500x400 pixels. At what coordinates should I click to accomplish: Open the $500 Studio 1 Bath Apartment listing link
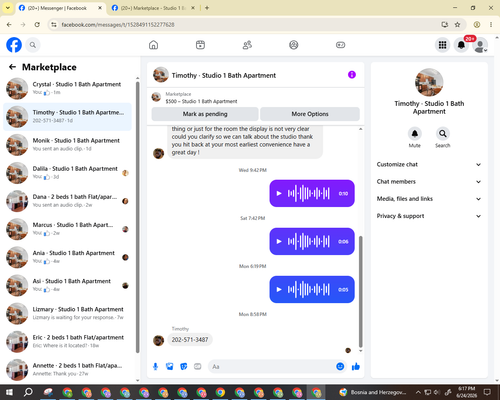tap(201, 101)
